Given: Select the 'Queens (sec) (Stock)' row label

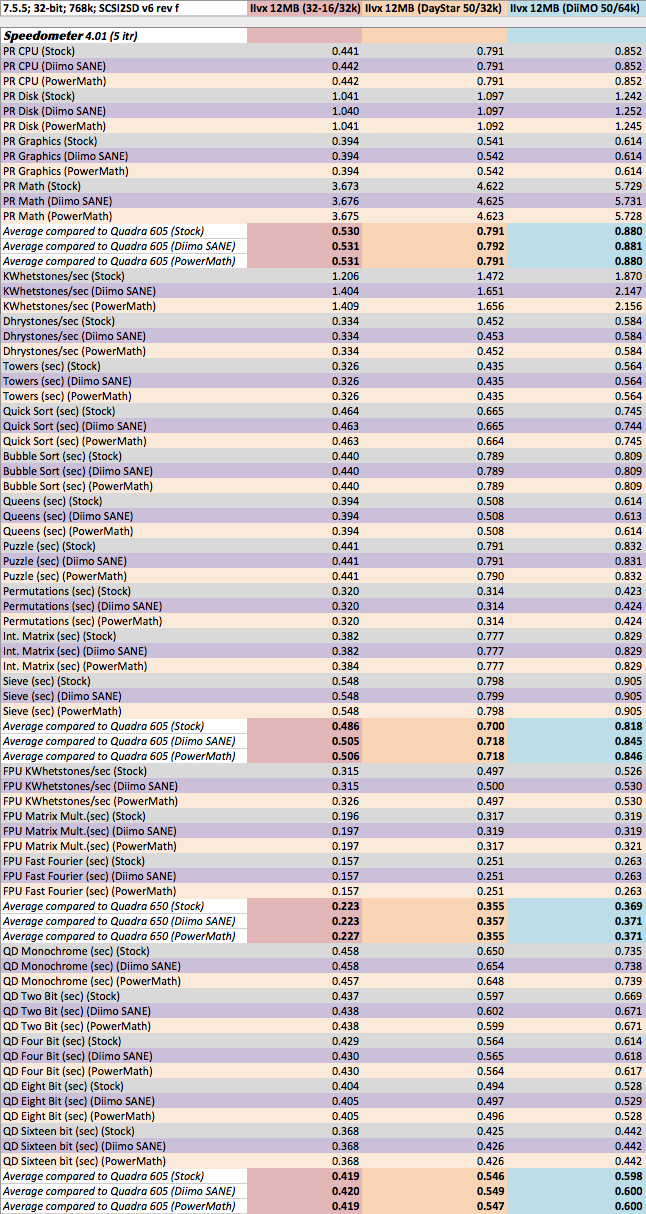Looking at the screenshot, I should (53, 501).
